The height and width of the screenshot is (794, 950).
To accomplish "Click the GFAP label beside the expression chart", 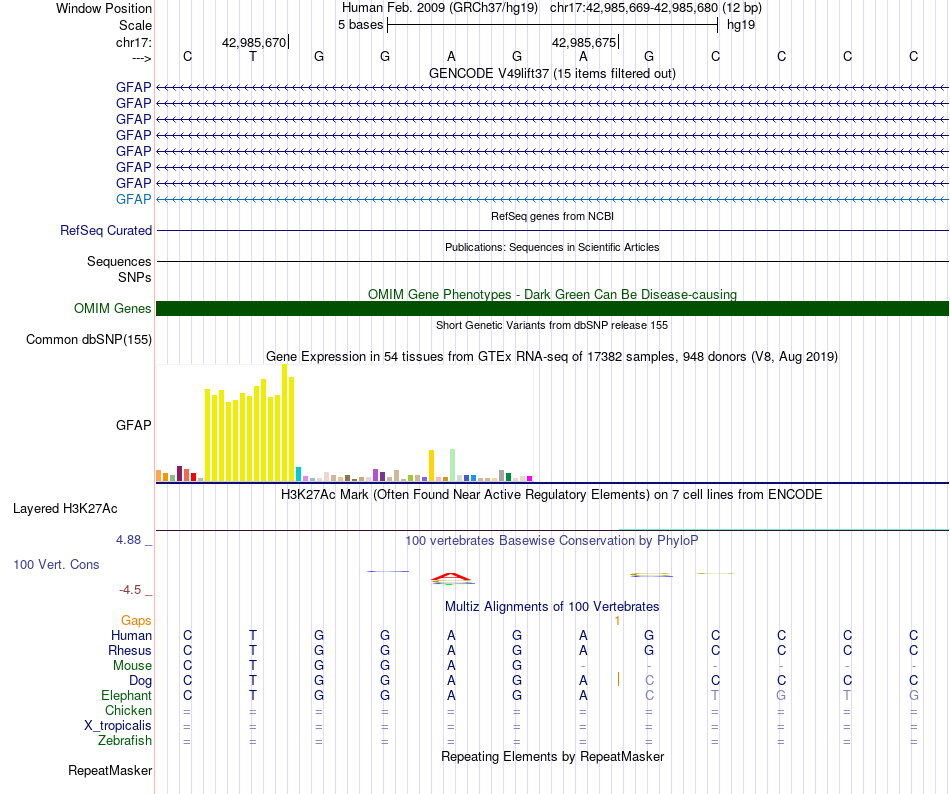I will click(133, 425).
